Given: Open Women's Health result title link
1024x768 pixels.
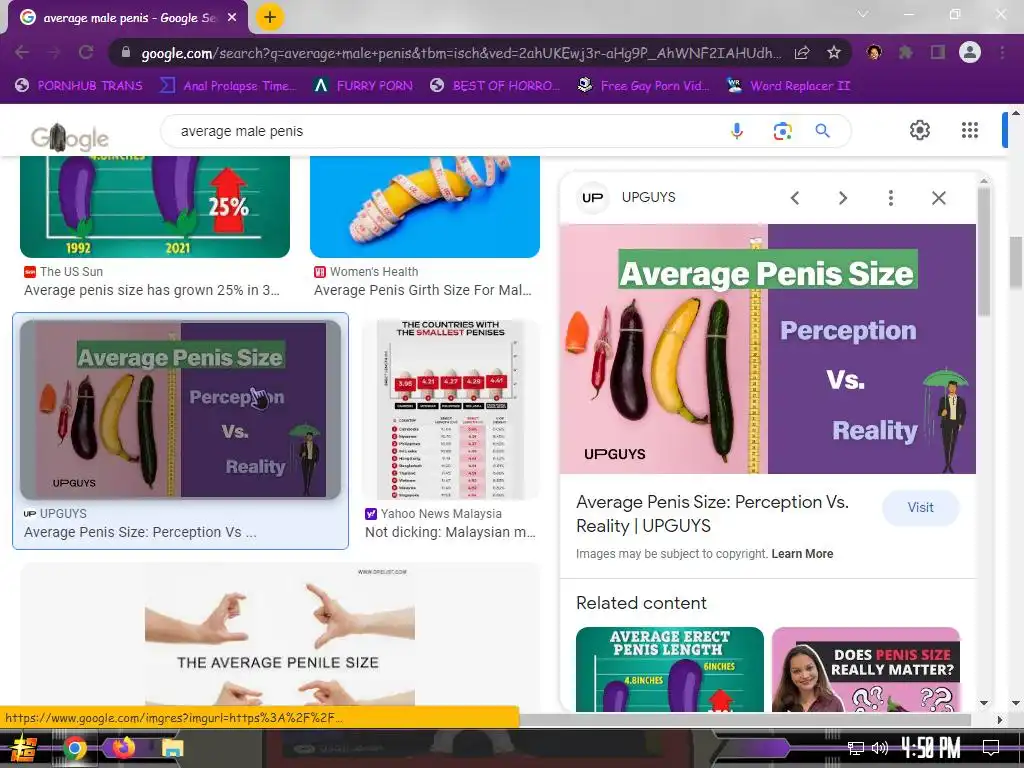Looking at the screenshot, I should point(423,290).
